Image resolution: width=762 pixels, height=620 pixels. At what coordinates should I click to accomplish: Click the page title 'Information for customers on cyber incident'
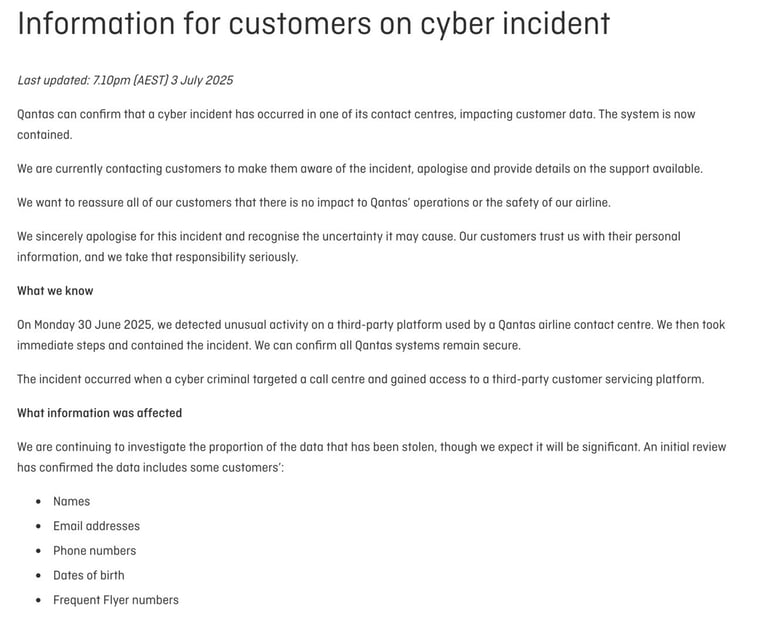pyautogui.click(x=313, y=23)
